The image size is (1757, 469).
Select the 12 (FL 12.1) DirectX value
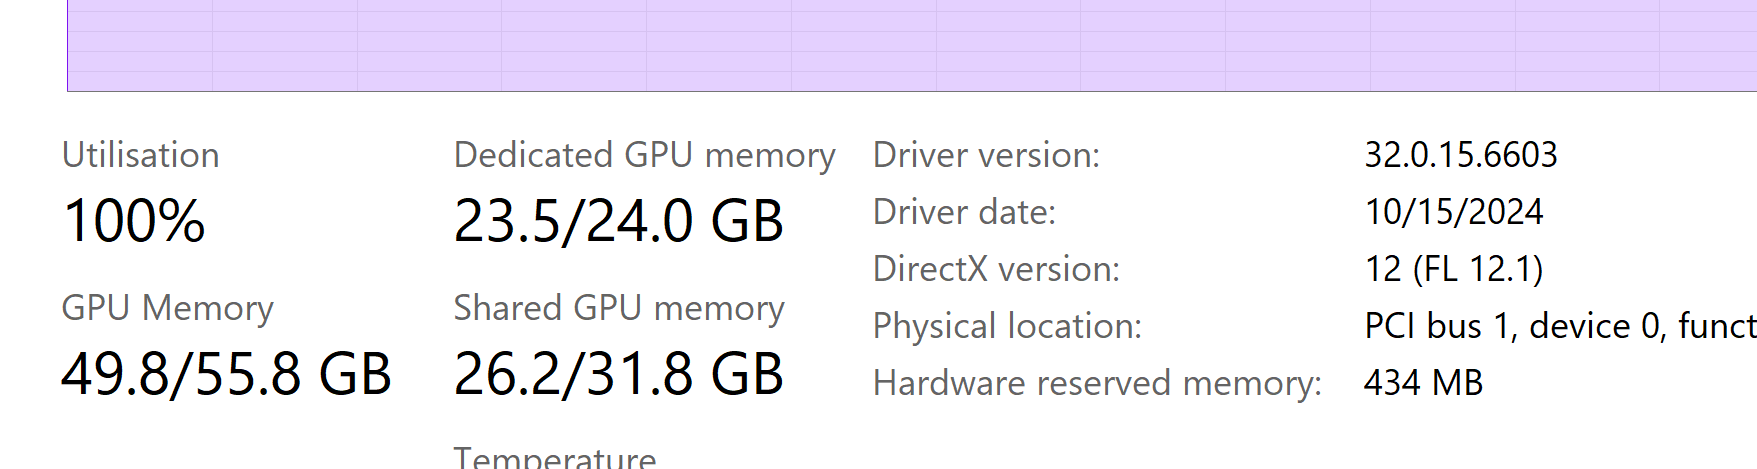coord(1454,269)
